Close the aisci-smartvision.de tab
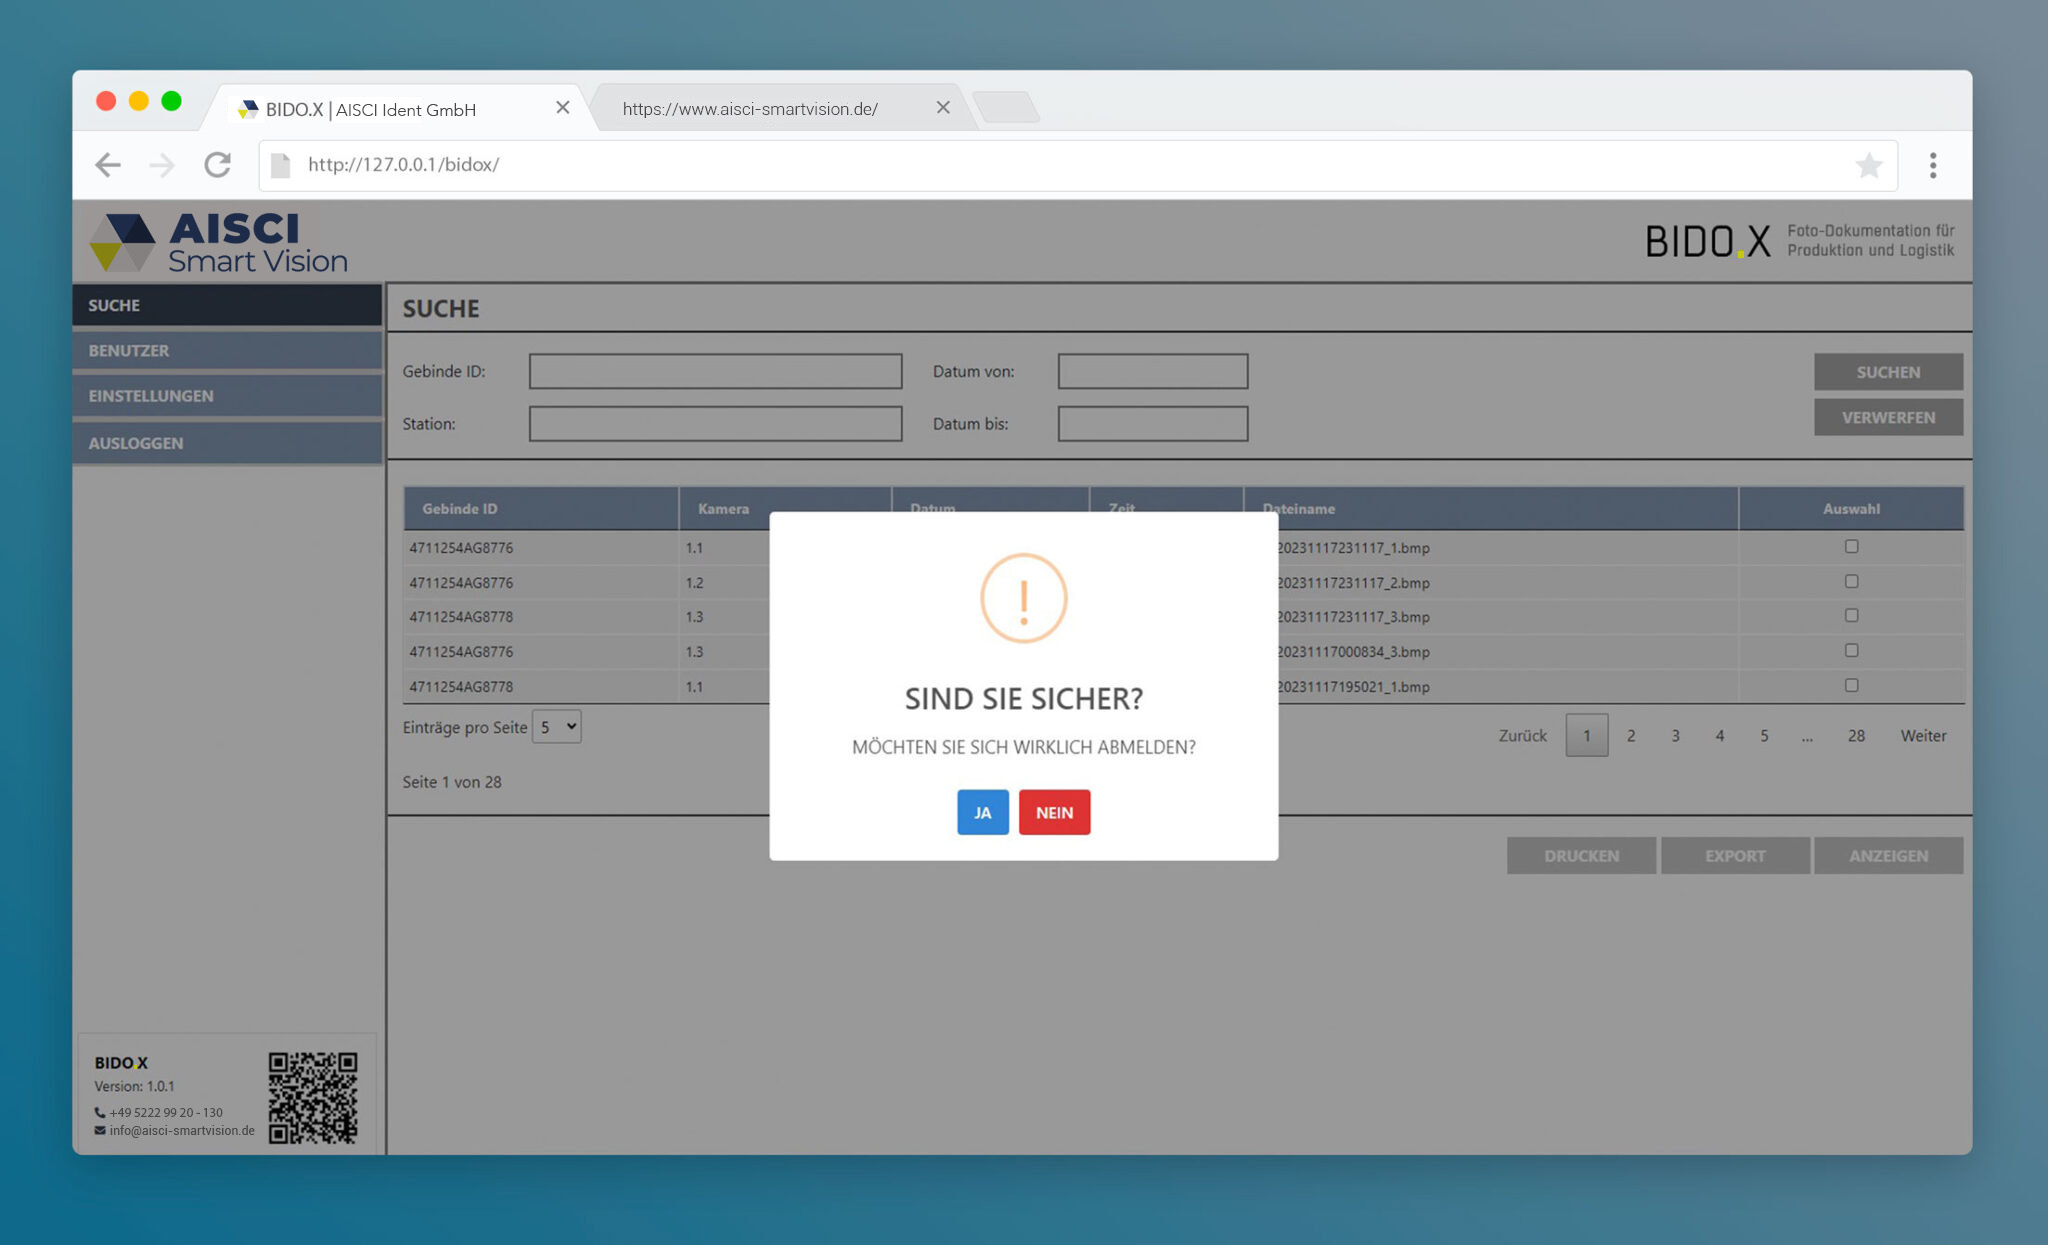The height and width of the screenshot is (1245, 2048). click(x=942, y=108)
